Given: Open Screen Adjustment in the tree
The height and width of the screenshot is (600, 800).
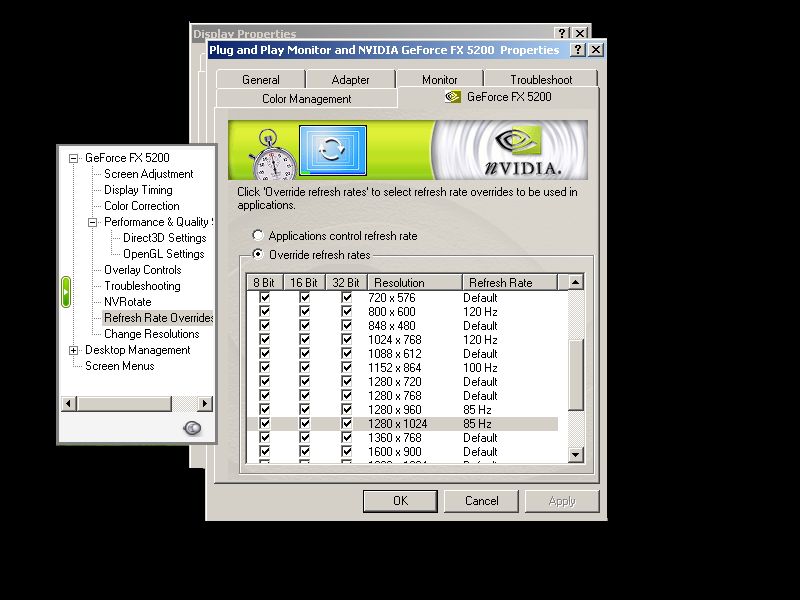Looking at the screenshot, I should coord(148,174).
